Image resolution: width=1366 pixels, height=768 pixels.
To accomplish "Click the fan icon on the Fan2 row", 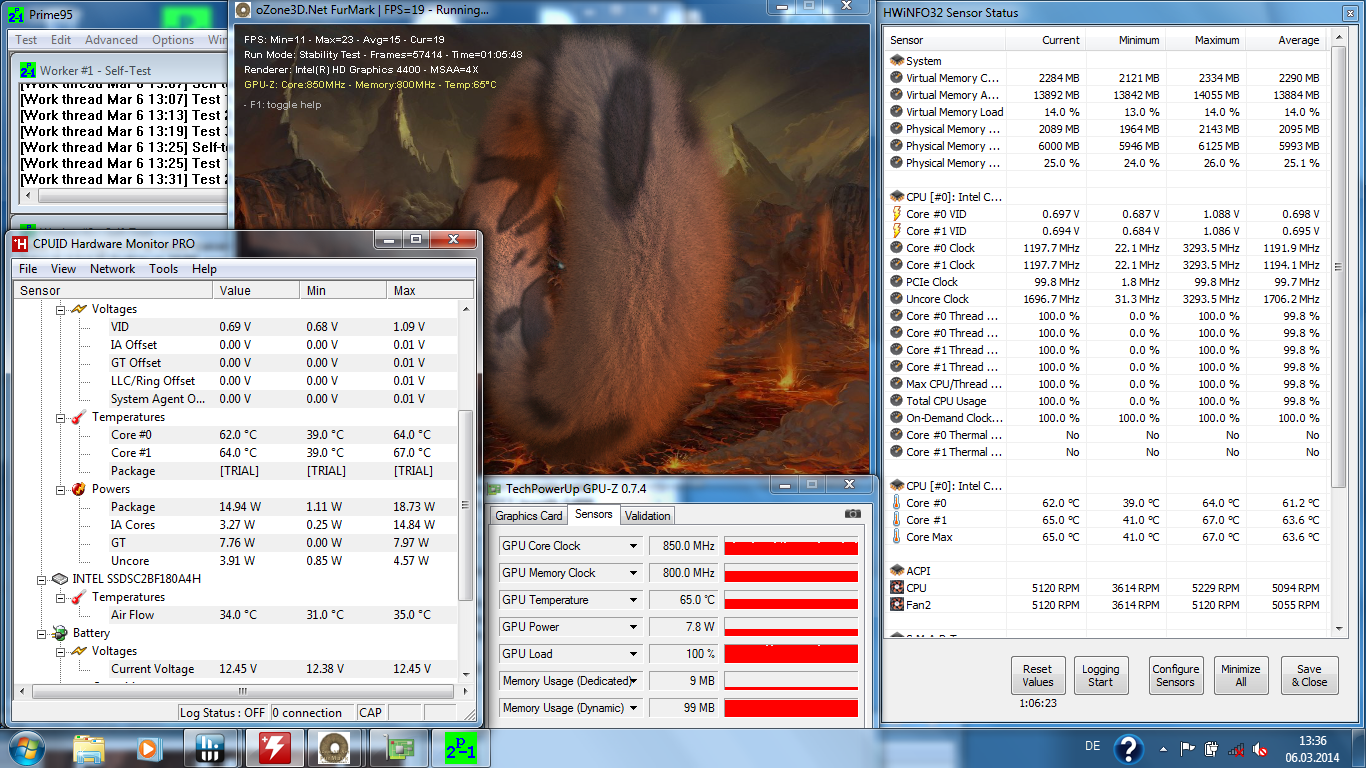I will click(x=897, y=605).
